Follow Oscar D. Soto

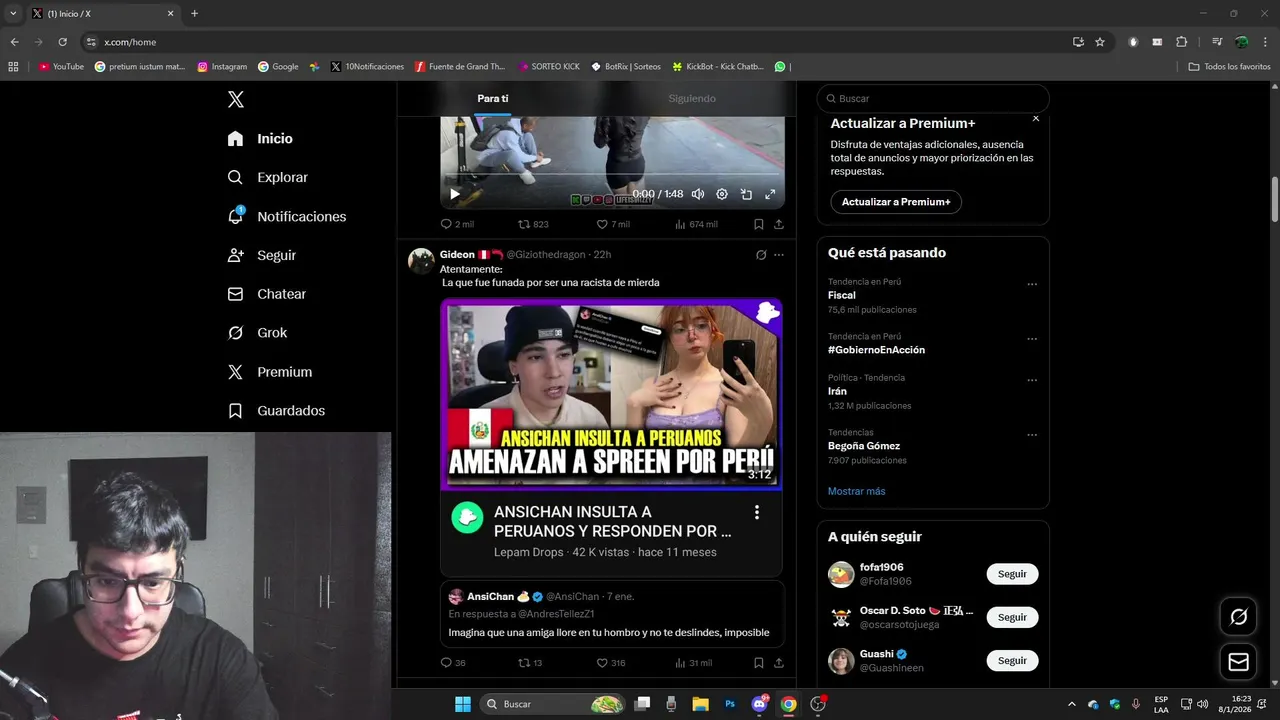pos(1012,617)
